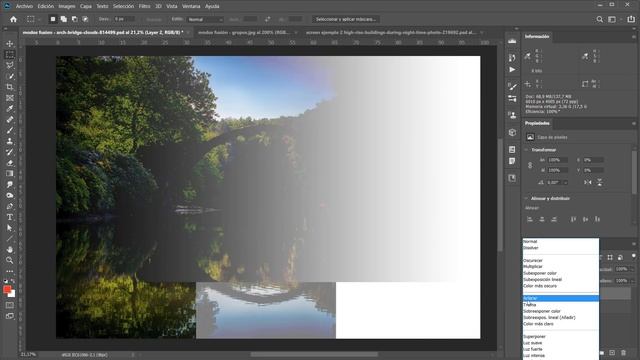Open the Actions play panel icon
The height and width of the screenshot is (360, 640).
point(512,70)
